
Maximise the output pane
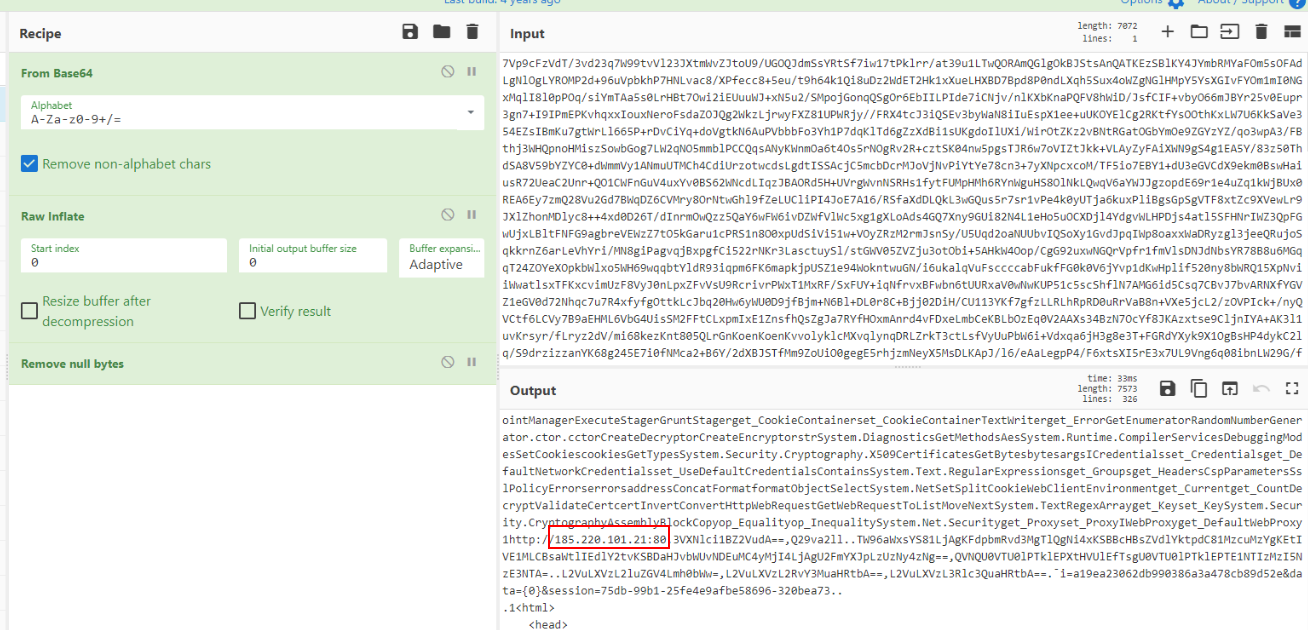pos(1292,388)
